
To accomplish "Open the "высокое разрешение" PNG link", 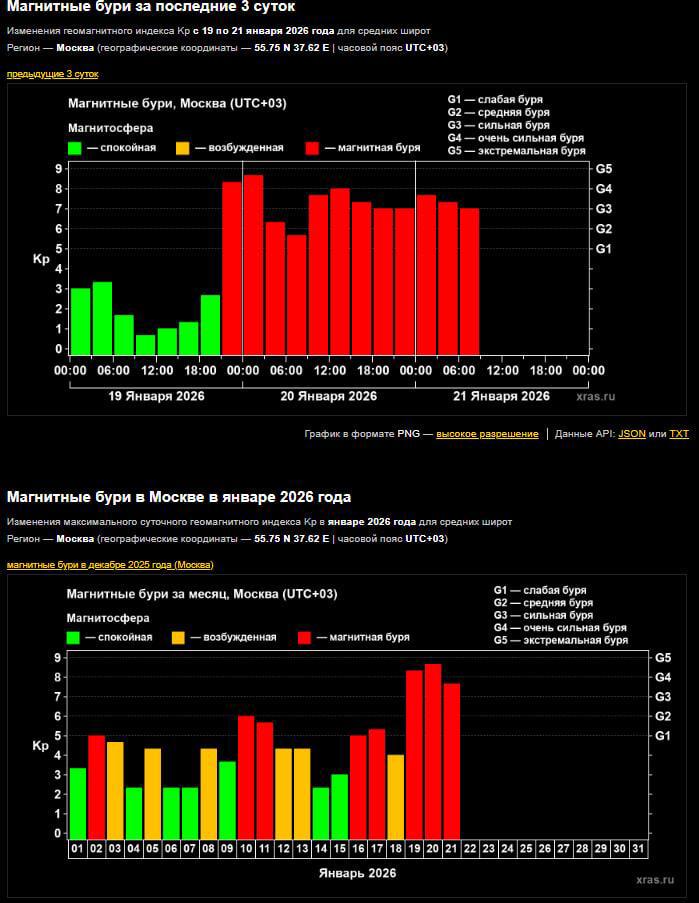I will pos(487,434).
